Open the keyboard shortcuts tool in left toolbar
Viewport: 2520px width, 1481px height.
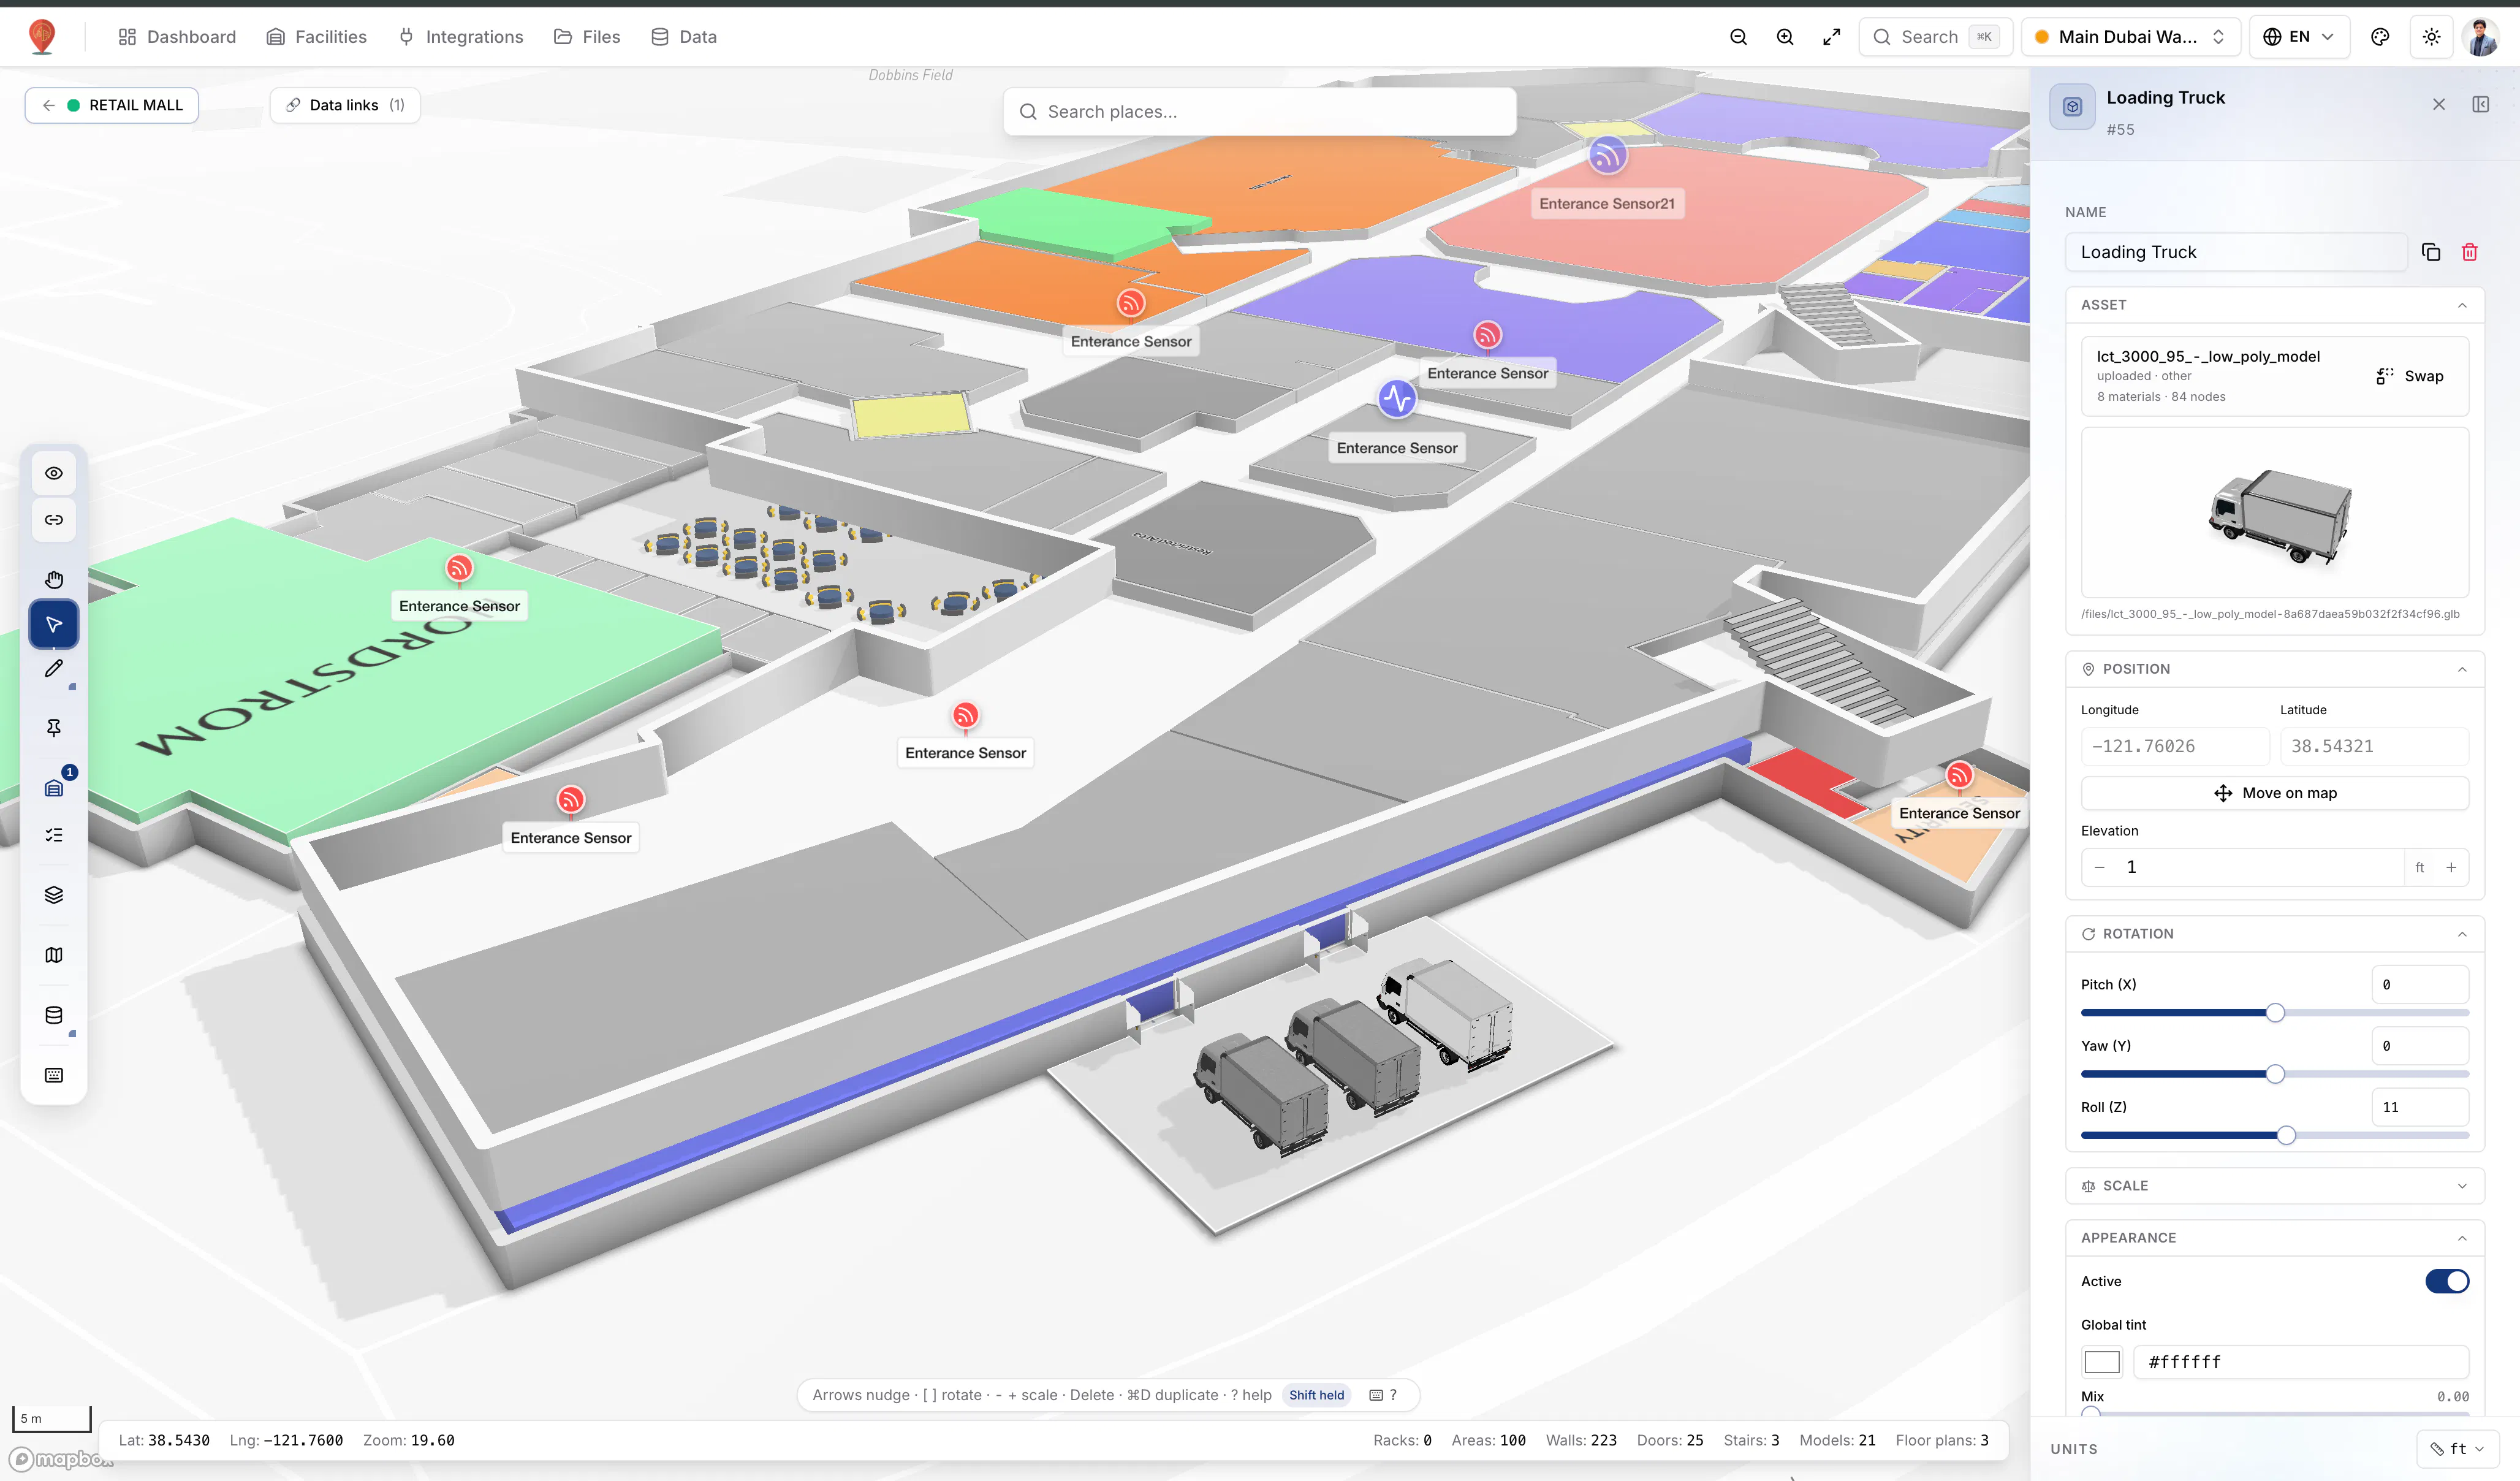(54, 1075)
